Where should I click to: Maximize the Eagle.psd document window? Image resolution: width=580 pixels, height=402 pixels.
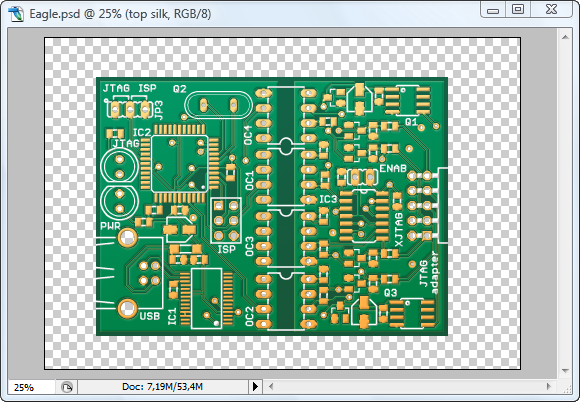tap(518, 10)
